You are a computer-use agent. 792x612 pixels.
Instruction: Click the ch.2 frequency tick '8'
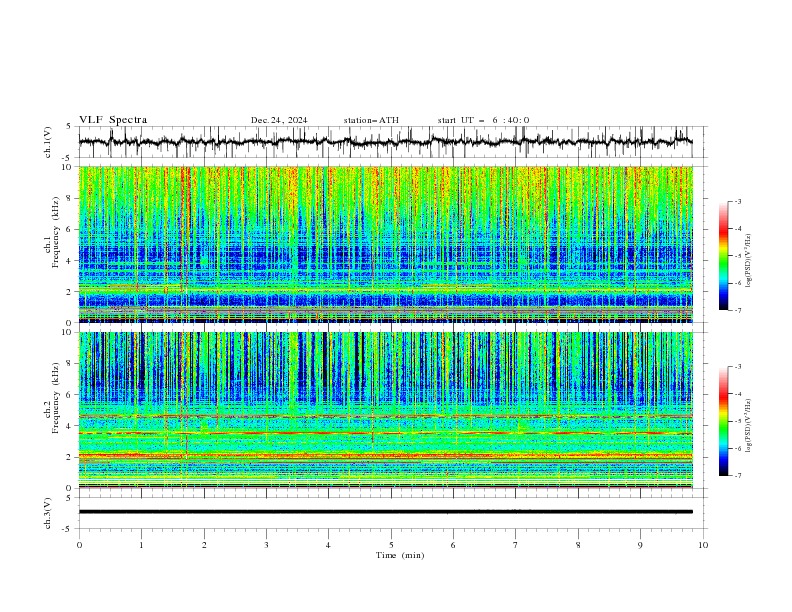point(70,364)
